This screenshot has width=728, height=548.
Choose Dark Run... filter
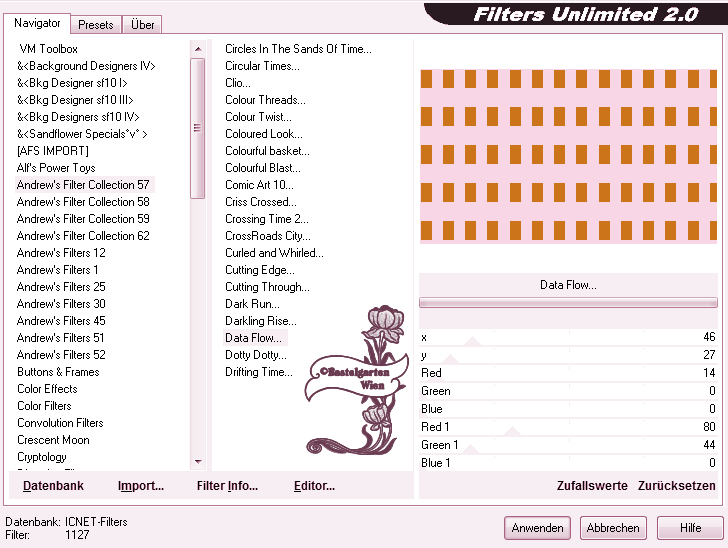tap(252, 304)
